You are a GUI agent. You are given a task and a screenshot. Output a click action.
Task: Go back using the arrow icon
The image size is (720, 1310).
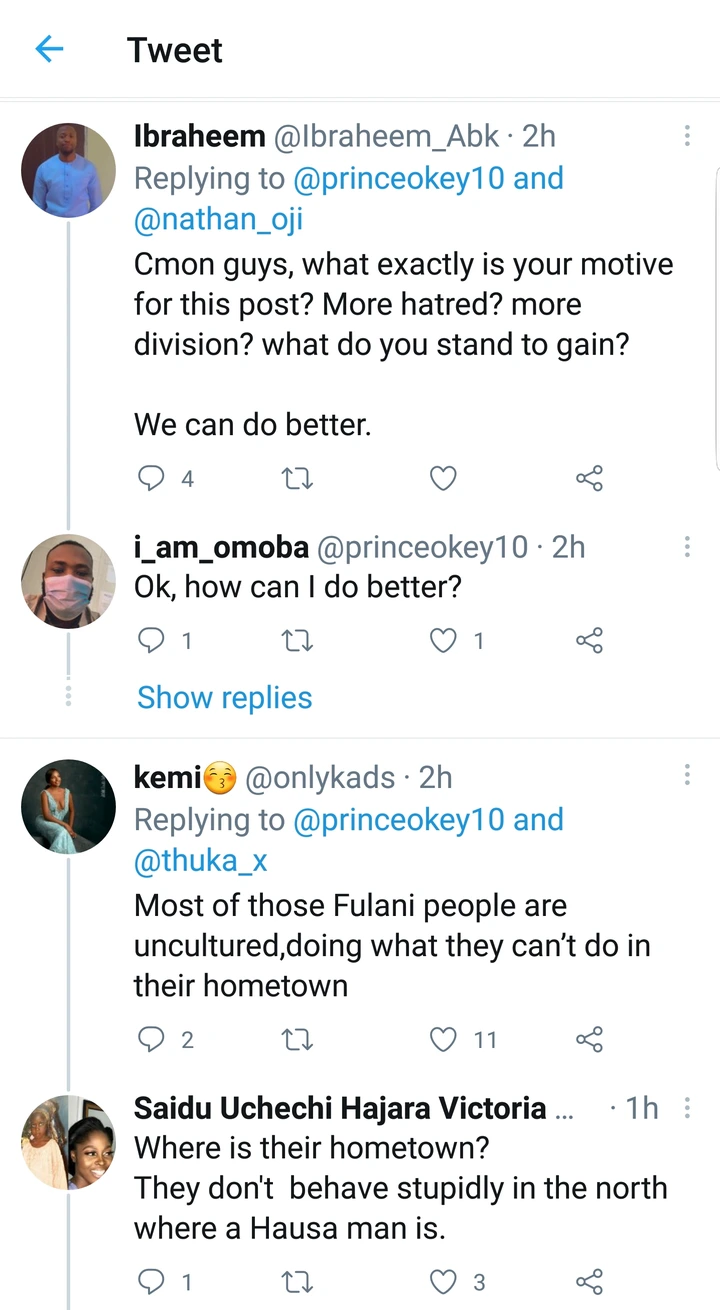49,49
